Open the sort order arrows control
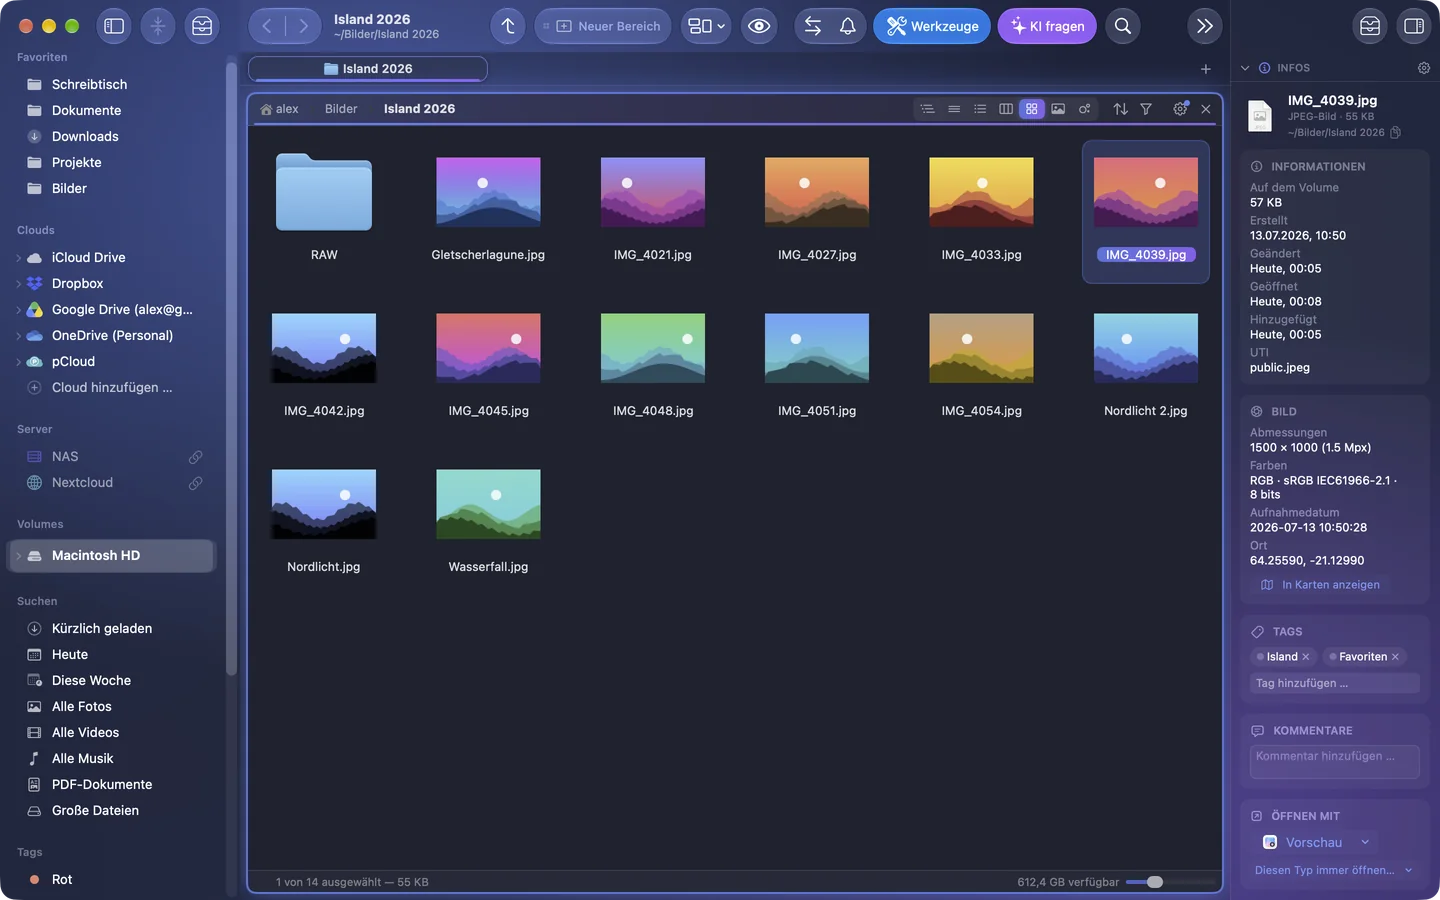1440x900 pixels. [x=1120, y=109]
